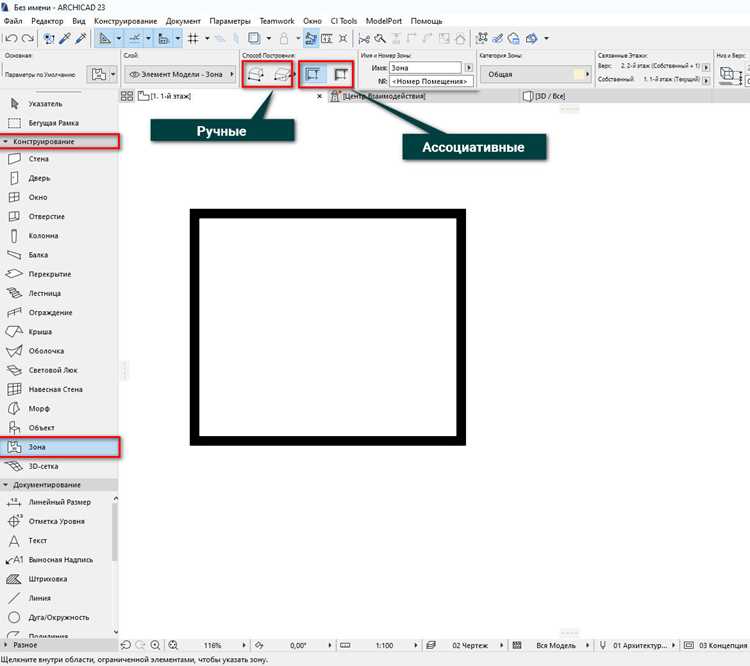Select the Крыша (Roof) tool
Viewport: 750px width, 666px height.
(40, 332)
